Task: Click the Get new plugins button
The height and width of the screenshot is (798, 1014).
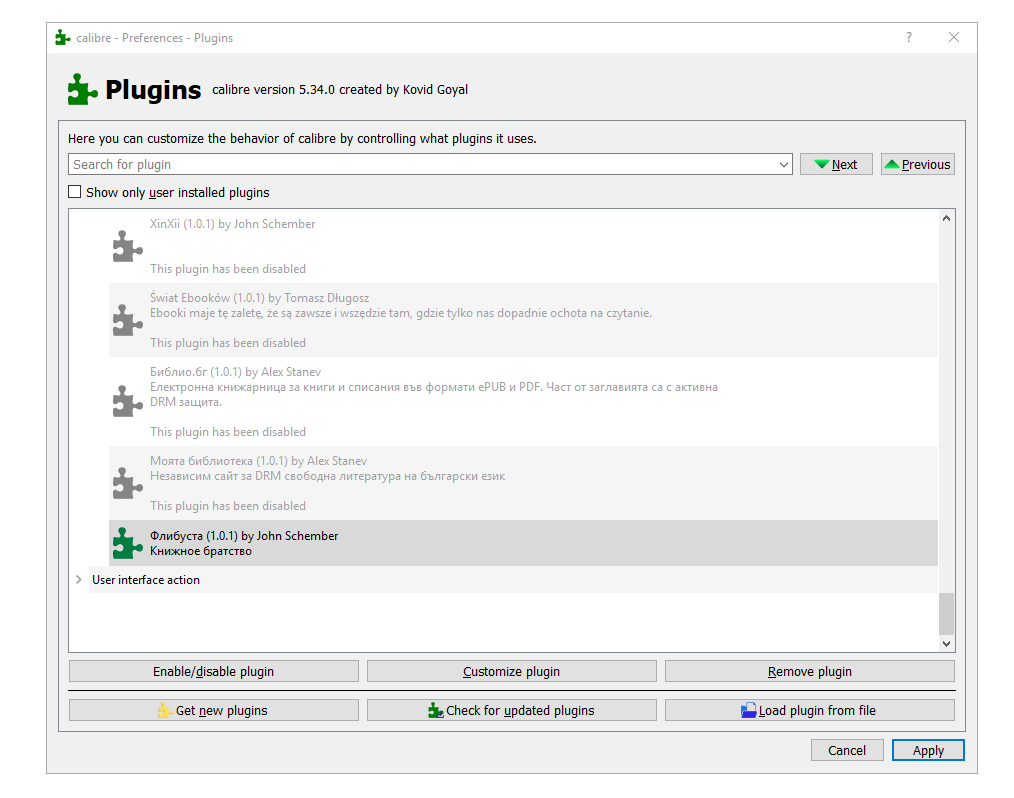Action: click(213, 710)
